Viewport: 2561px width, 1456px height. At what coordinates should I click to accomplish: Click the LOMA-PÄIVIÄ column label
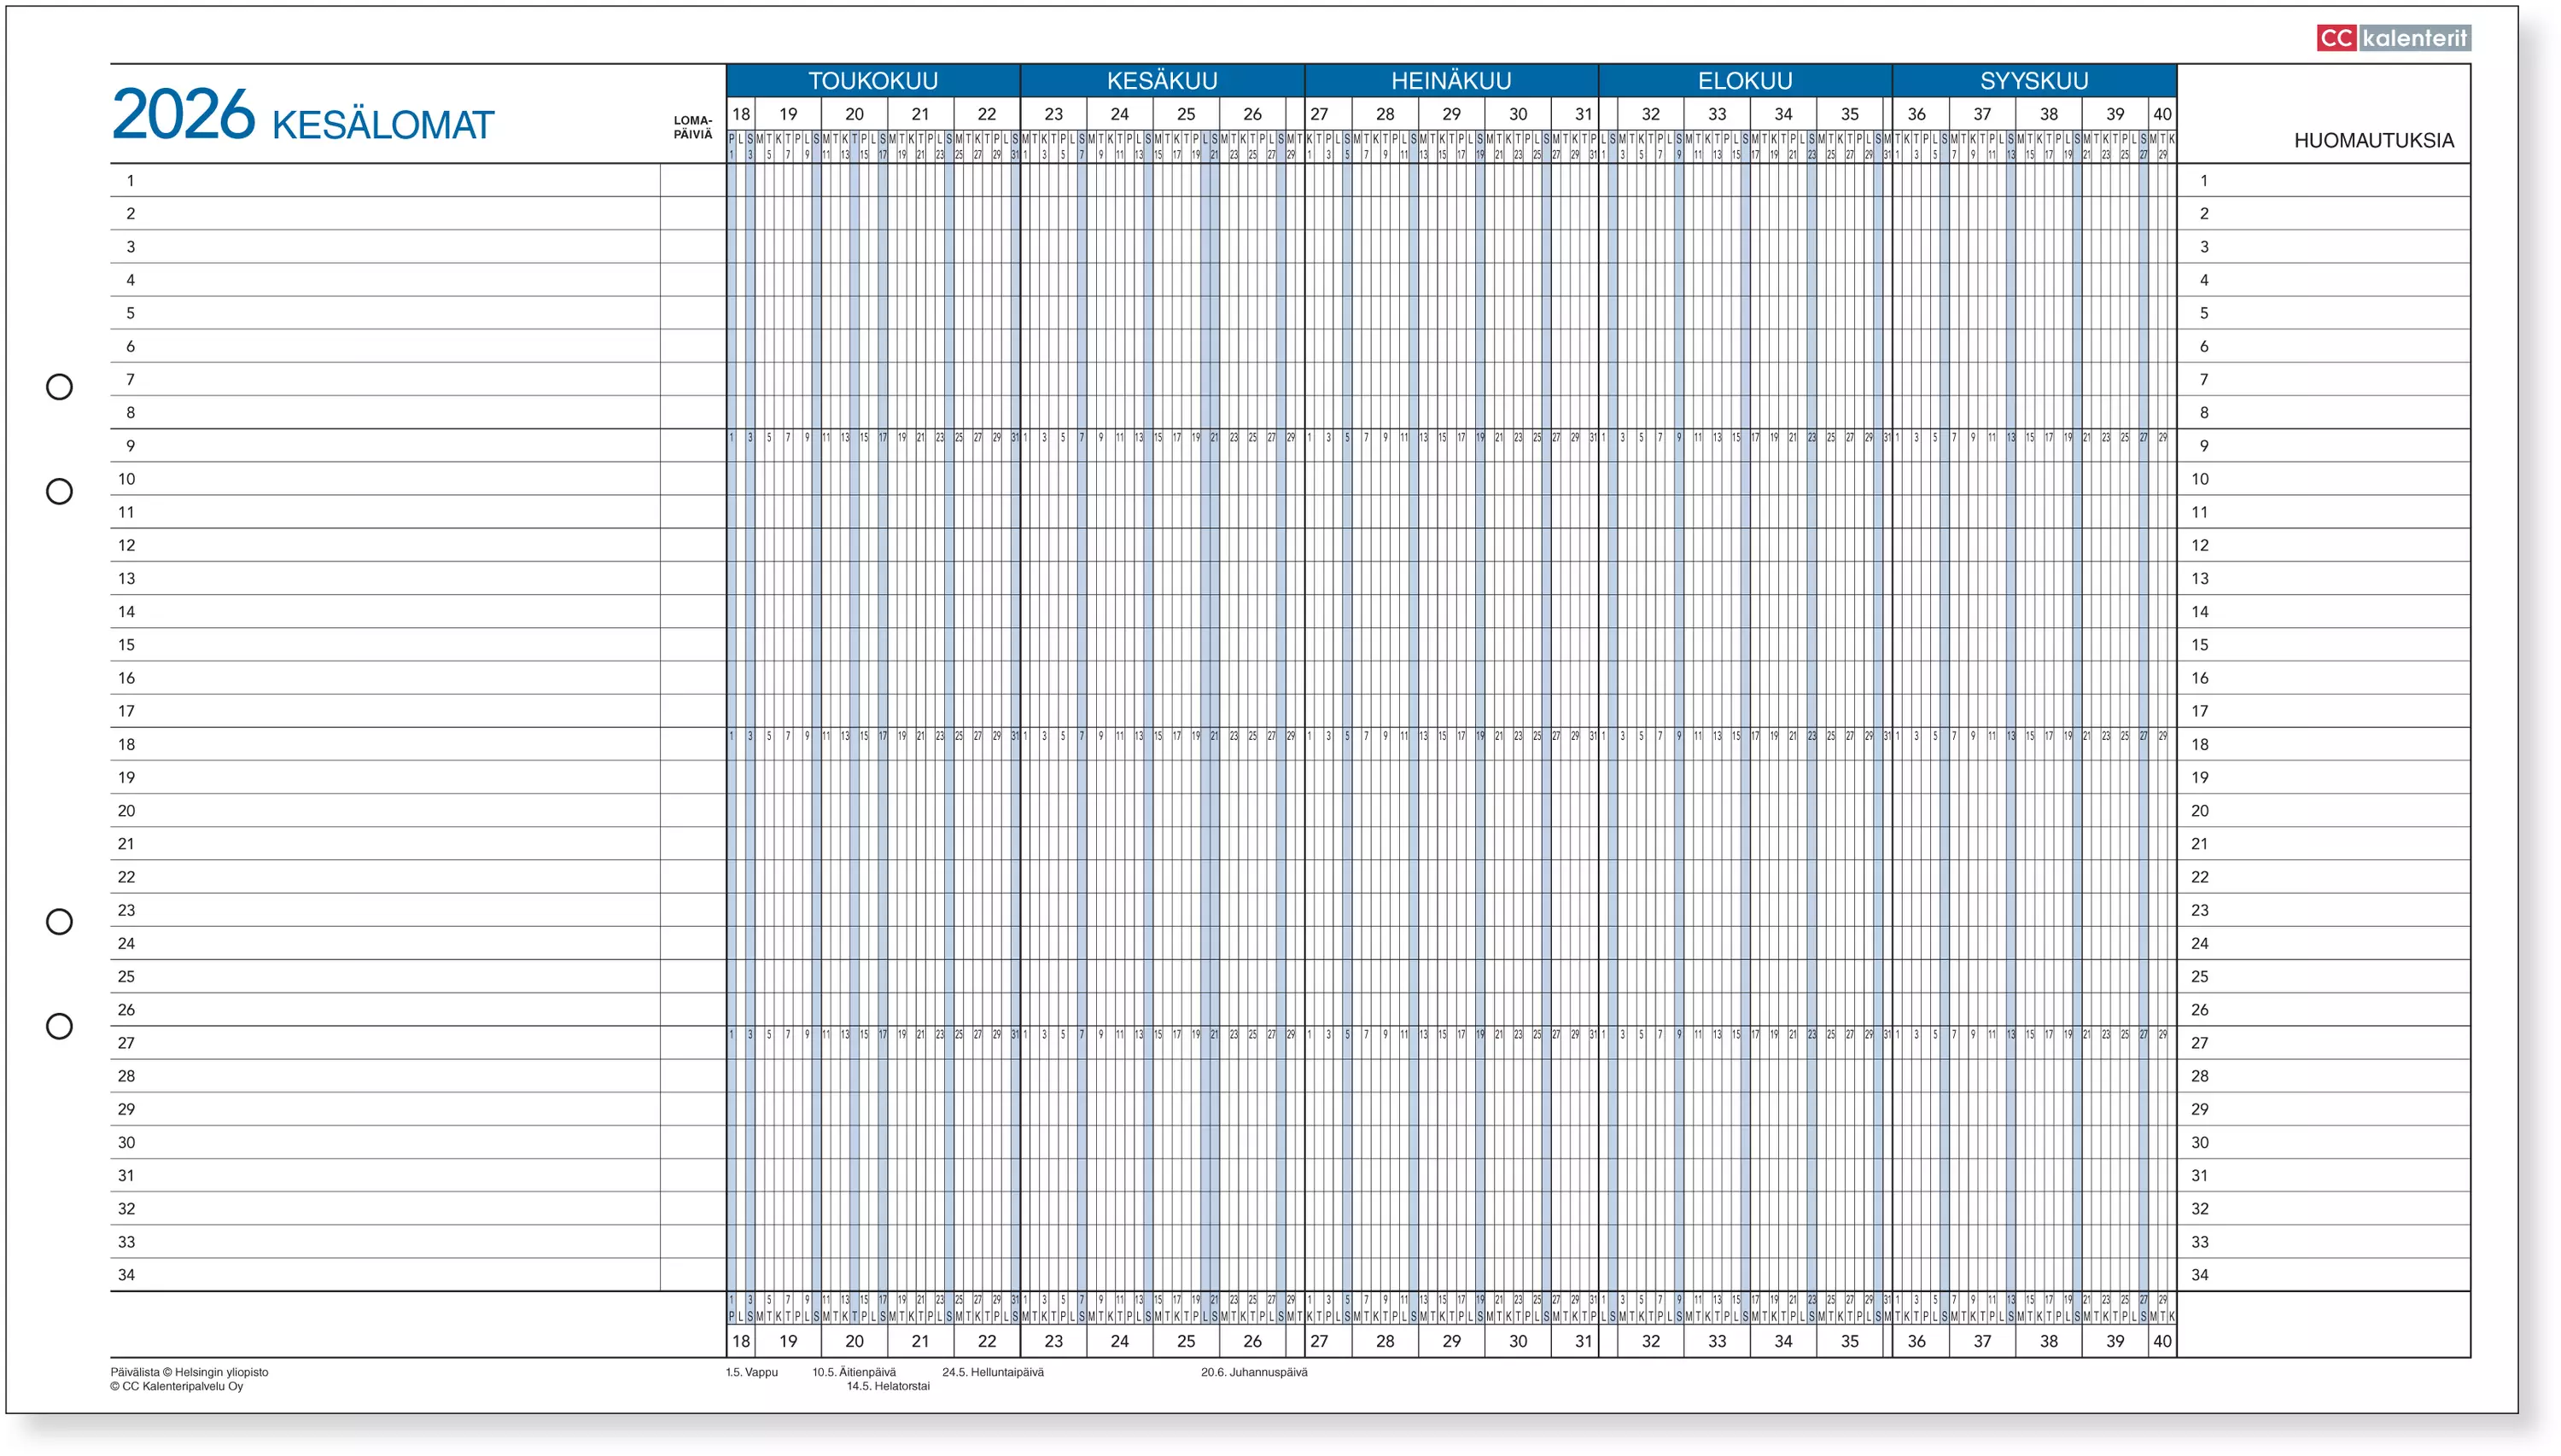692,127
